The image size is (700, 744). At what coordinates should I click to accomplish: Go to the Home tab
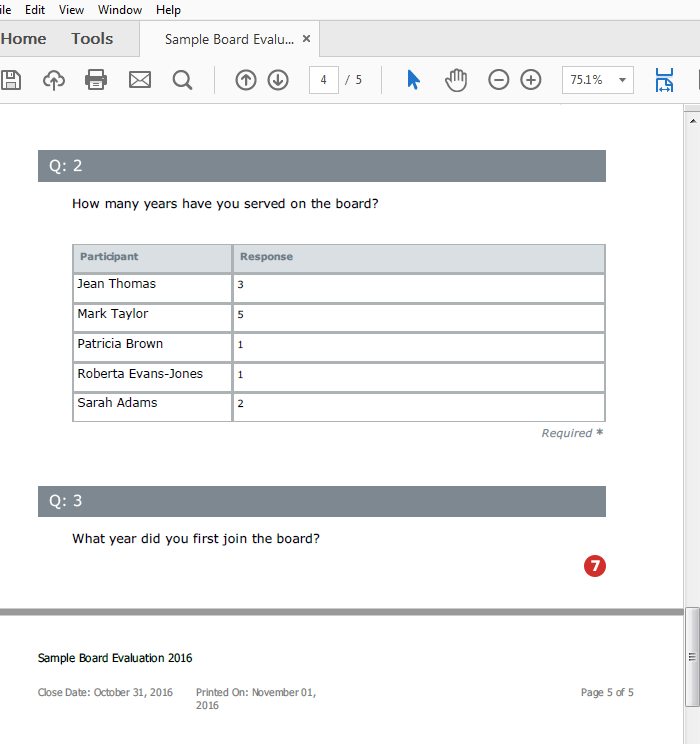pos(24,39)
